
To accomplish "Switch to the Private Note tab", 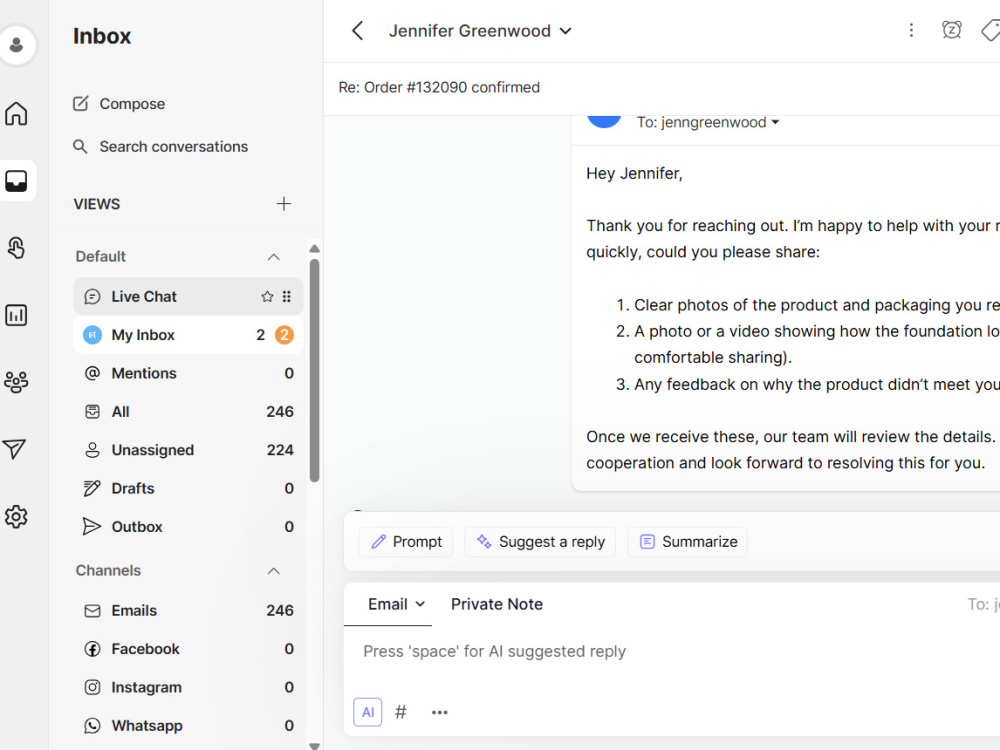I will tap(497, 604).
